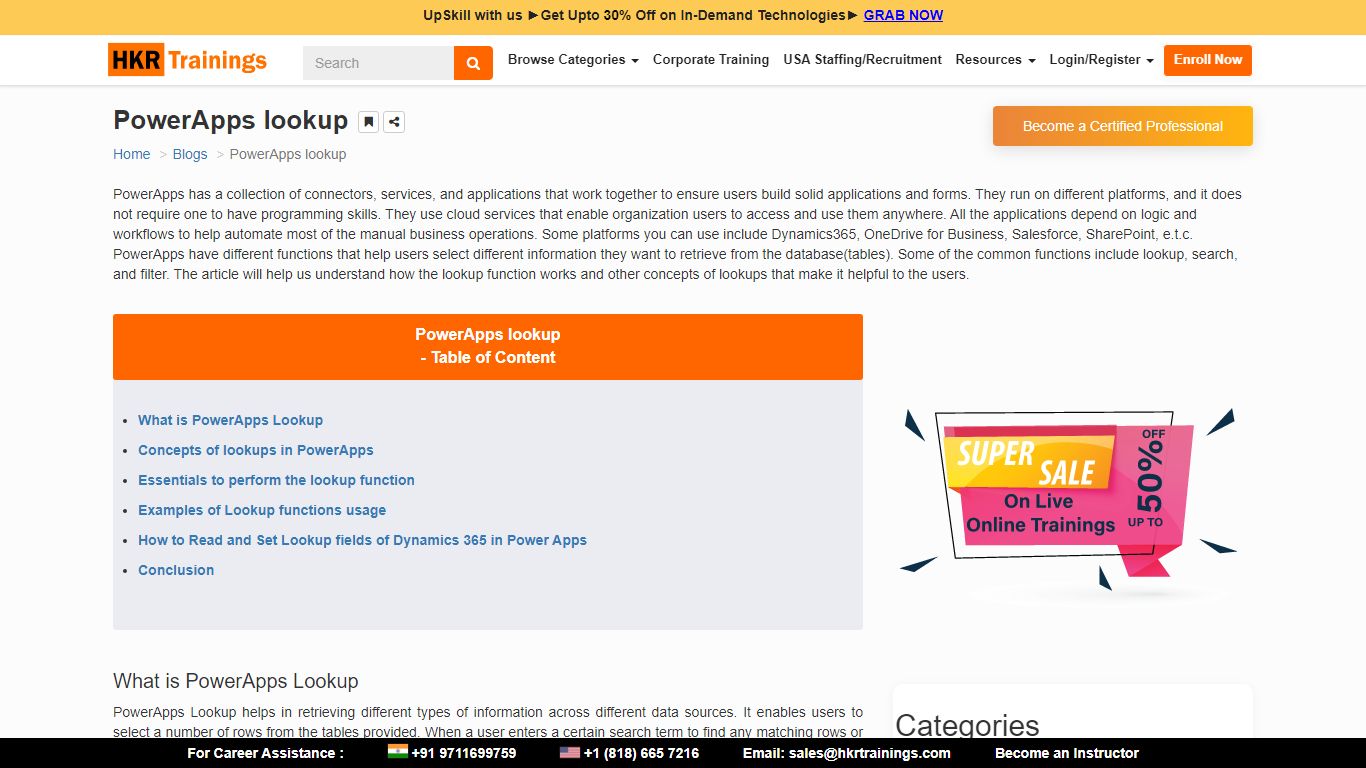Viewport: 1366px width, 768px height.
Task: Expand Login/Register dropdown
Action: [1101, 60]
